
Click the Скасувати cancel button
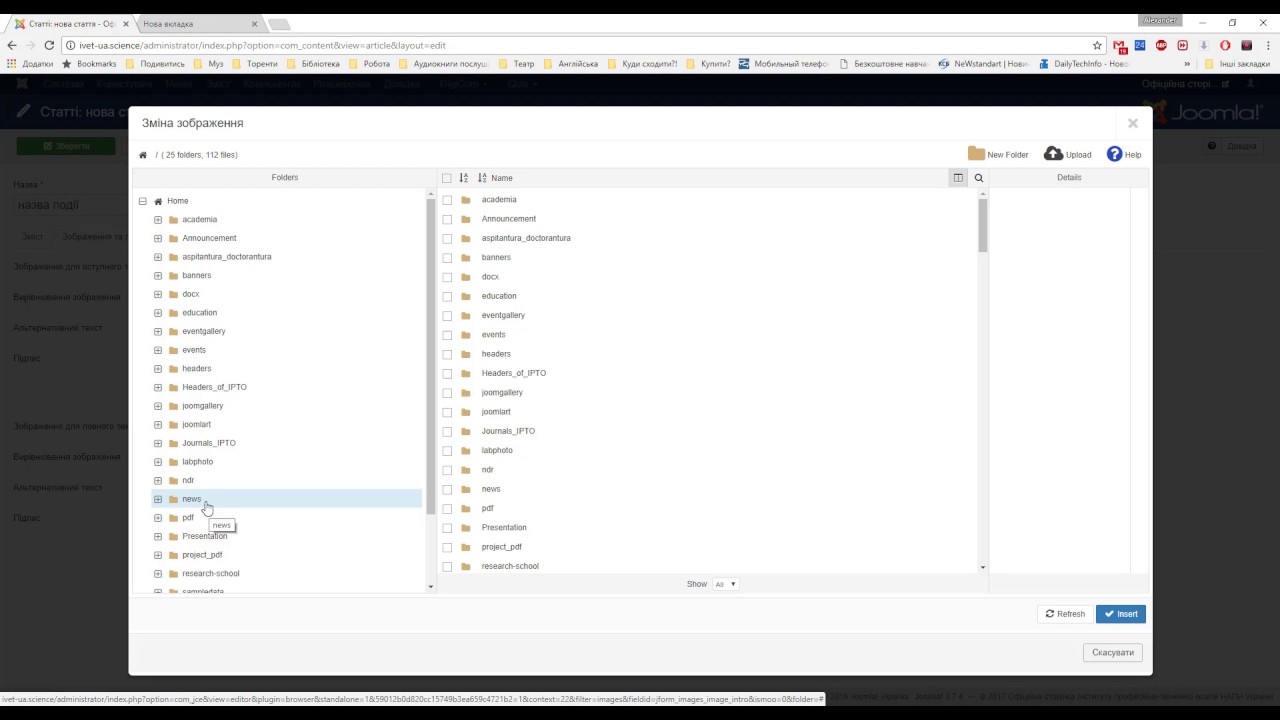[x=1112, y=652]
